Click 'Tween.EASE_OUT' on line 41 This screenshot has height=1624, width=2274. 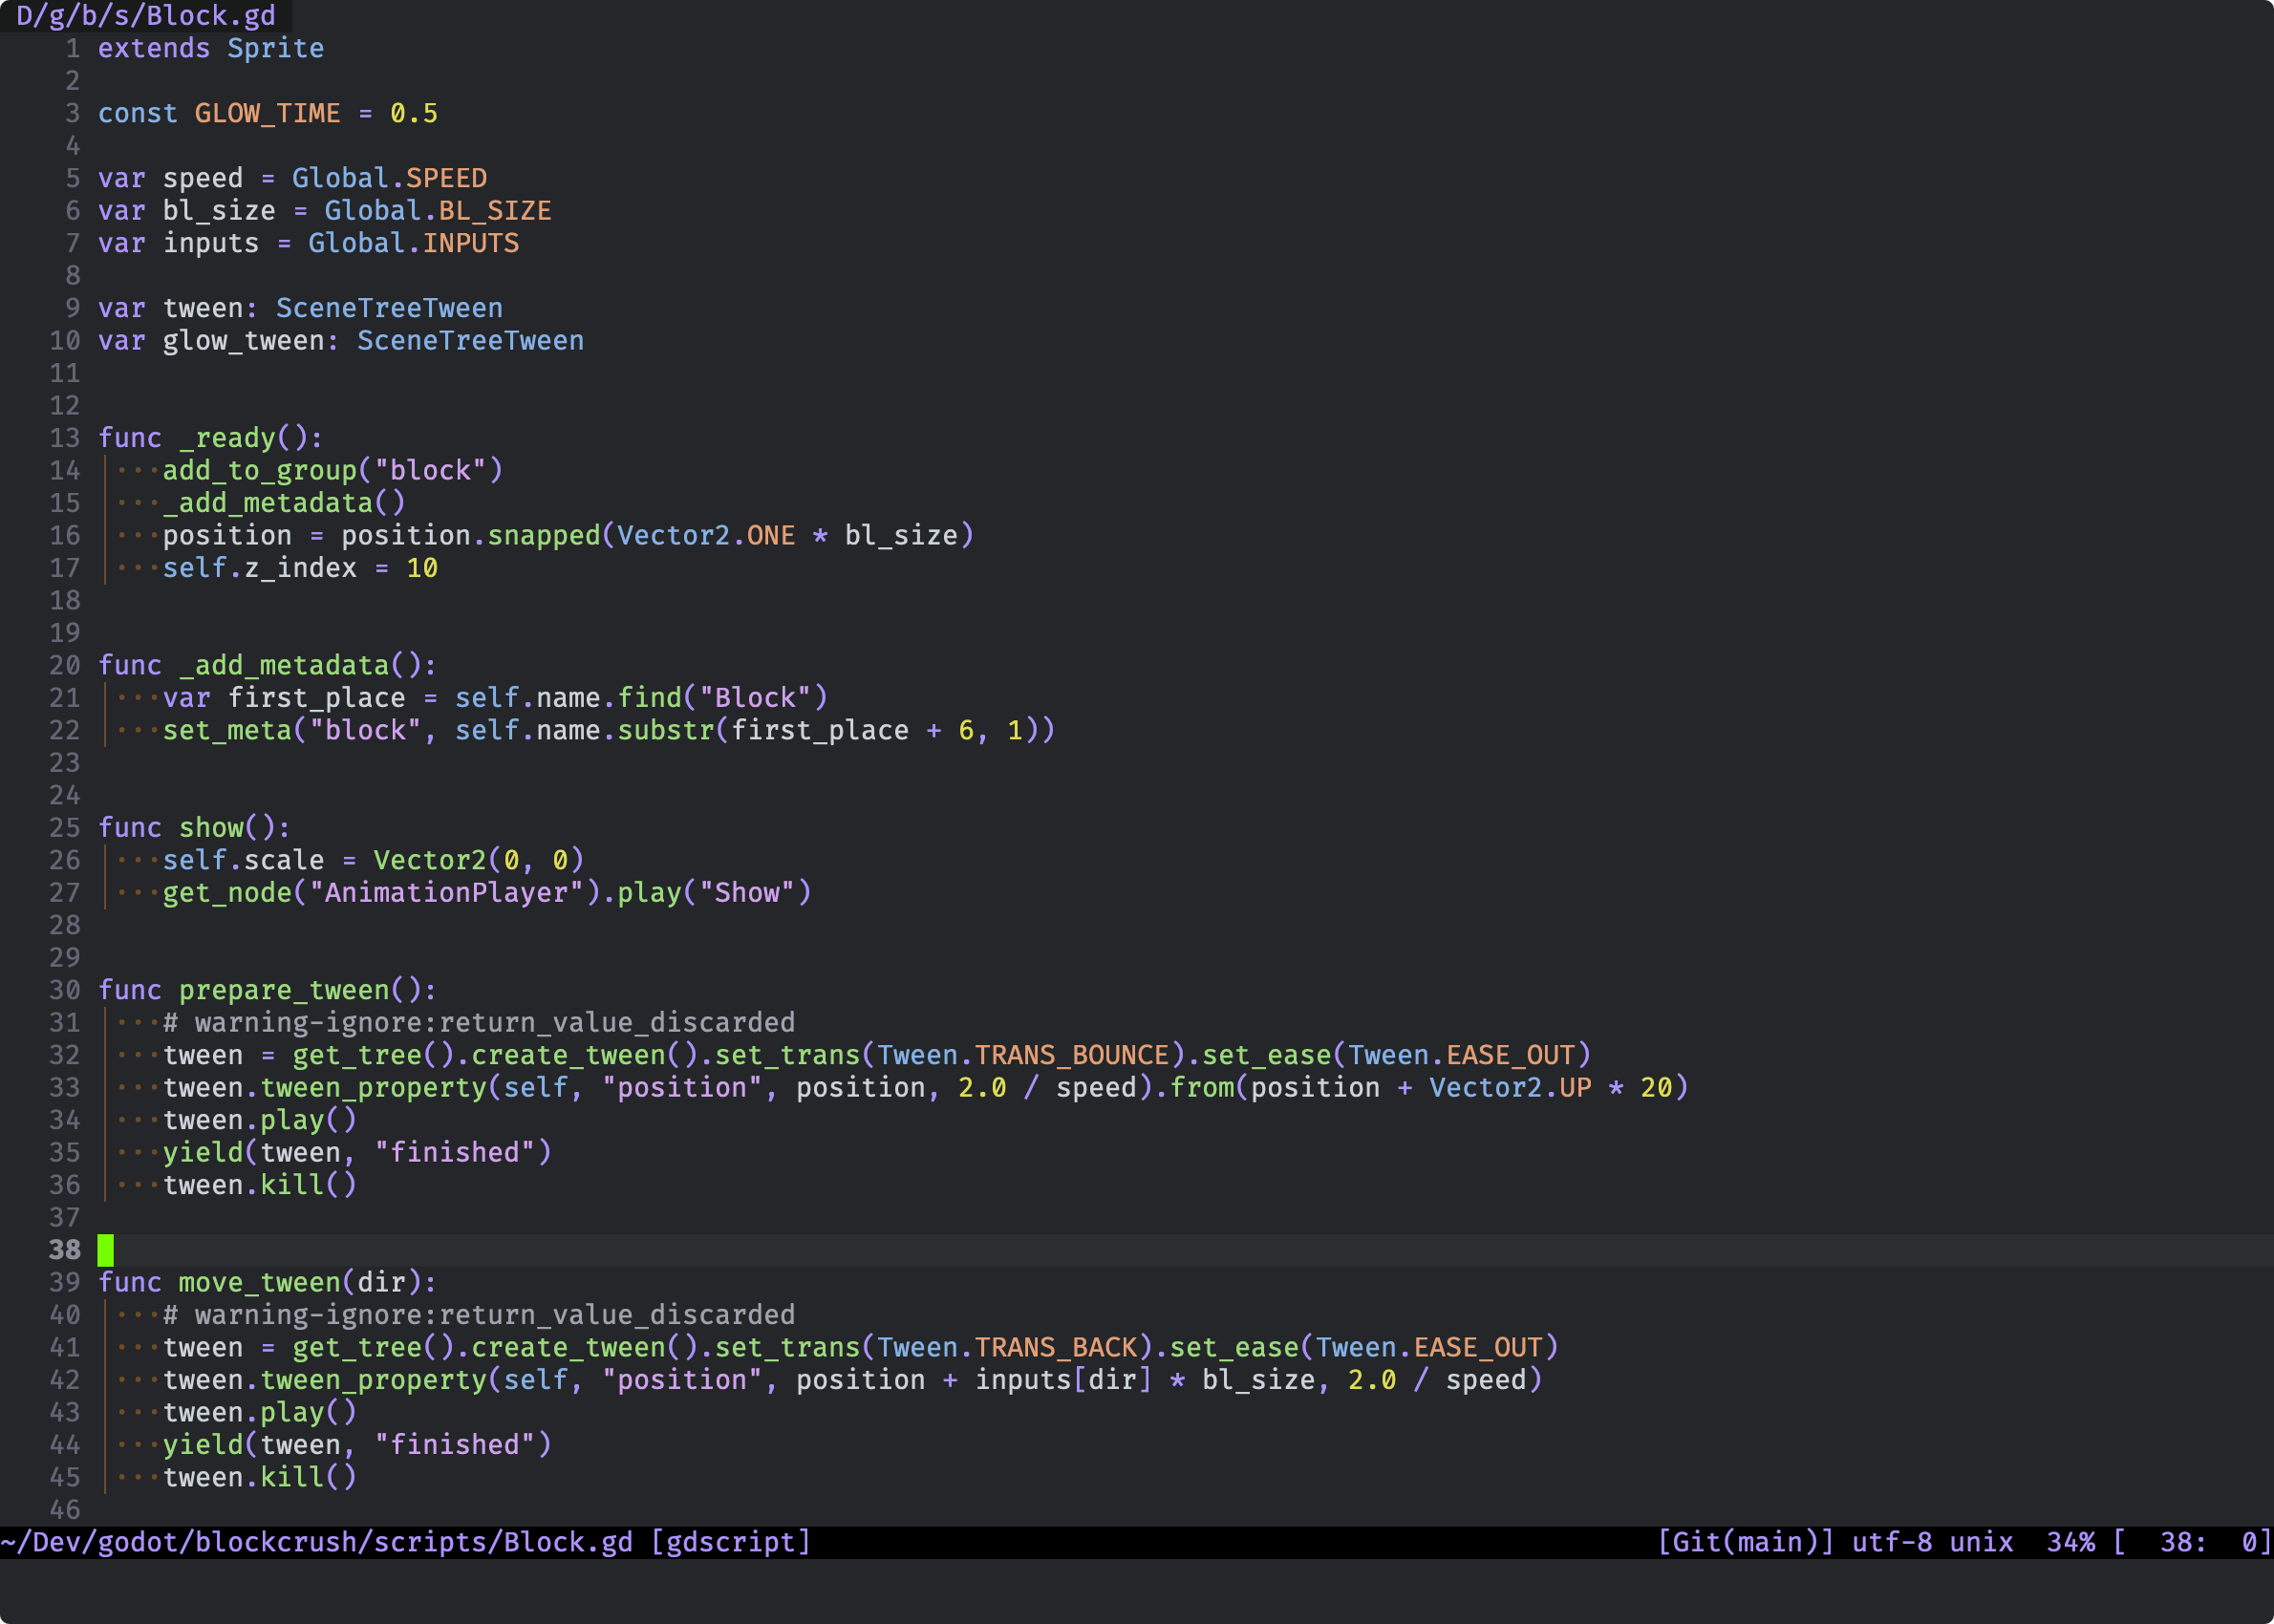click(x=1429, y=1348)
